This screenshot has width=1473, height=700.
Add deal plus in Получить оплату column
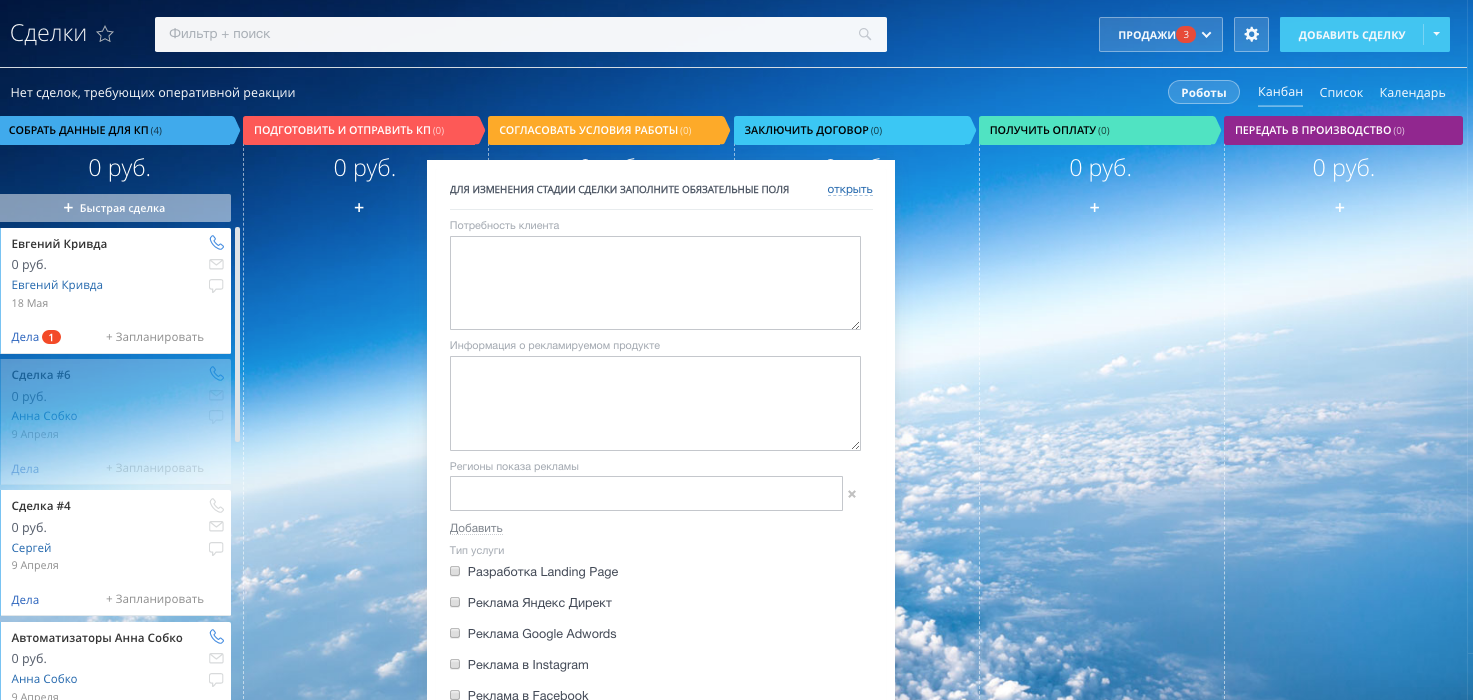[x=1095, y=208]
